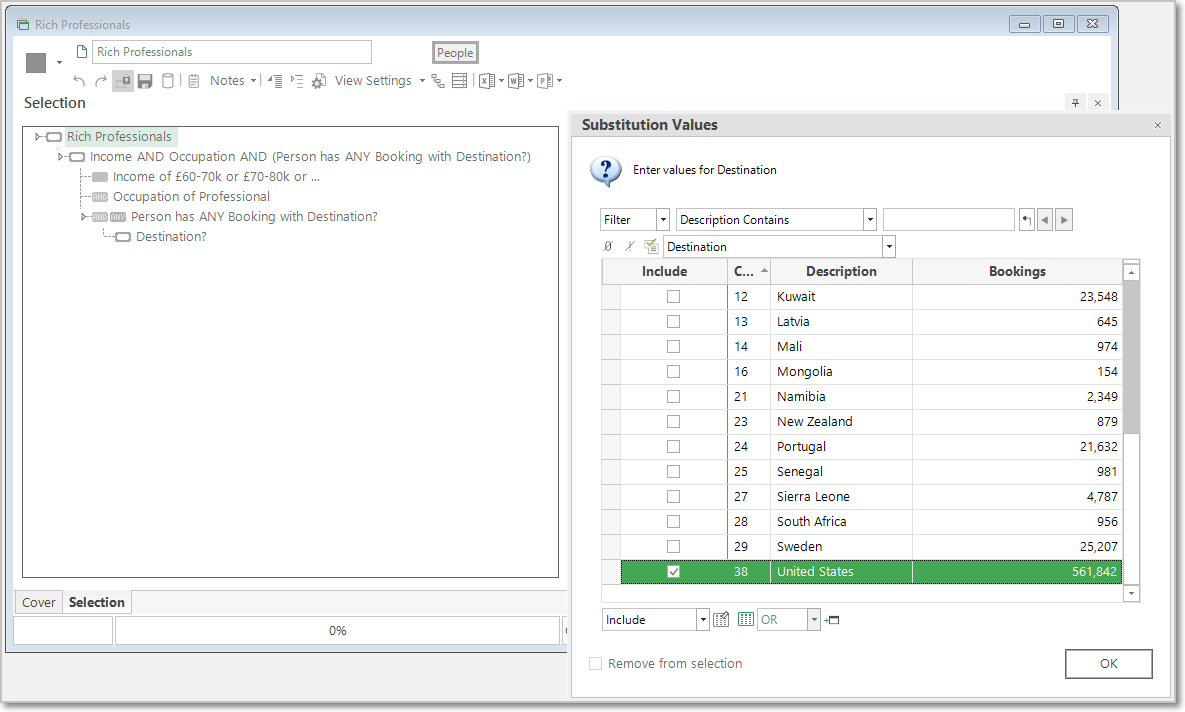
Task: Click the filter reset arrow icon
Action: (1026, 220)
